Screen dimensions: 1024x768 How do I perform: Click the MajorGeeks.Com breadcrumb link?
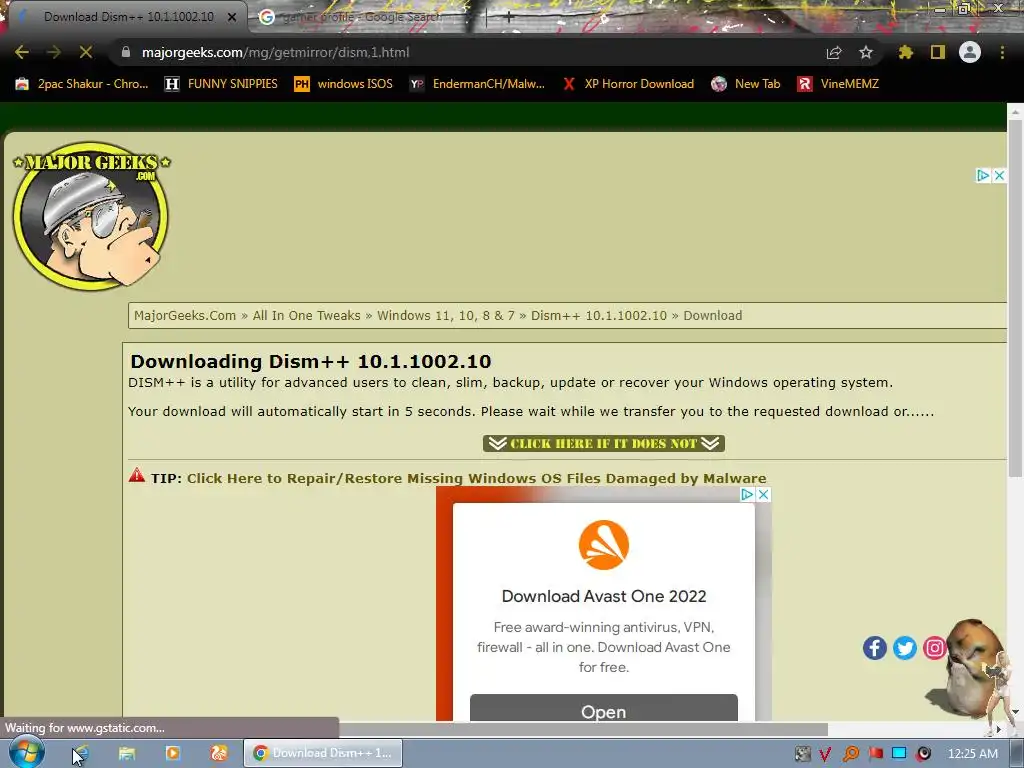click(185, 315)
